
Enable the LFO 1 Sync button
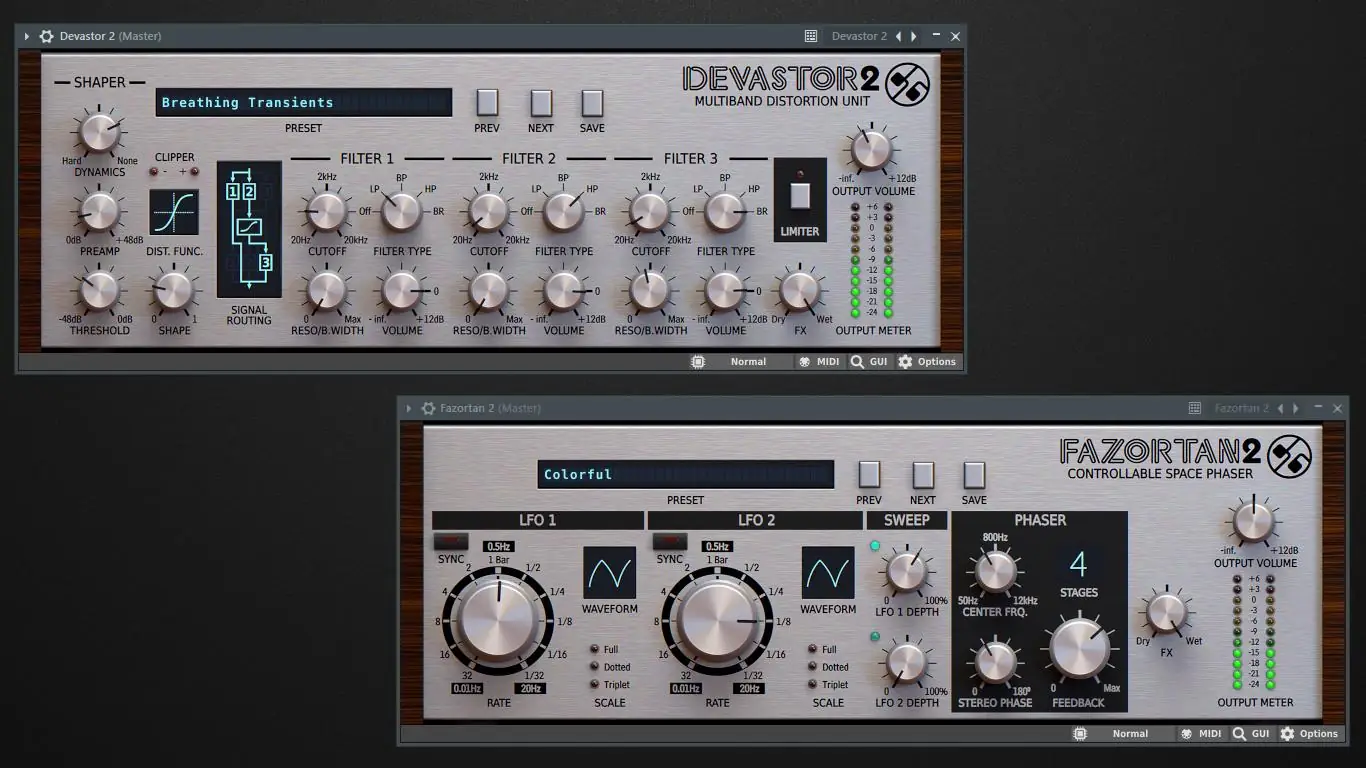pyautogui.click(x=451, y=542)
